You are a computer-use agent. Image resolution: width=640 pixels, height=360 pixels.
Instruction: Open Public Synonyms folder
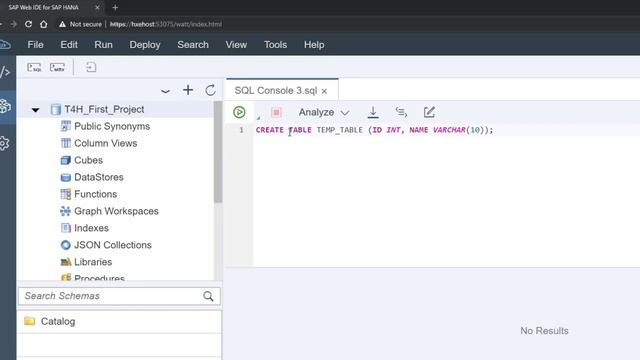[112, 127]
